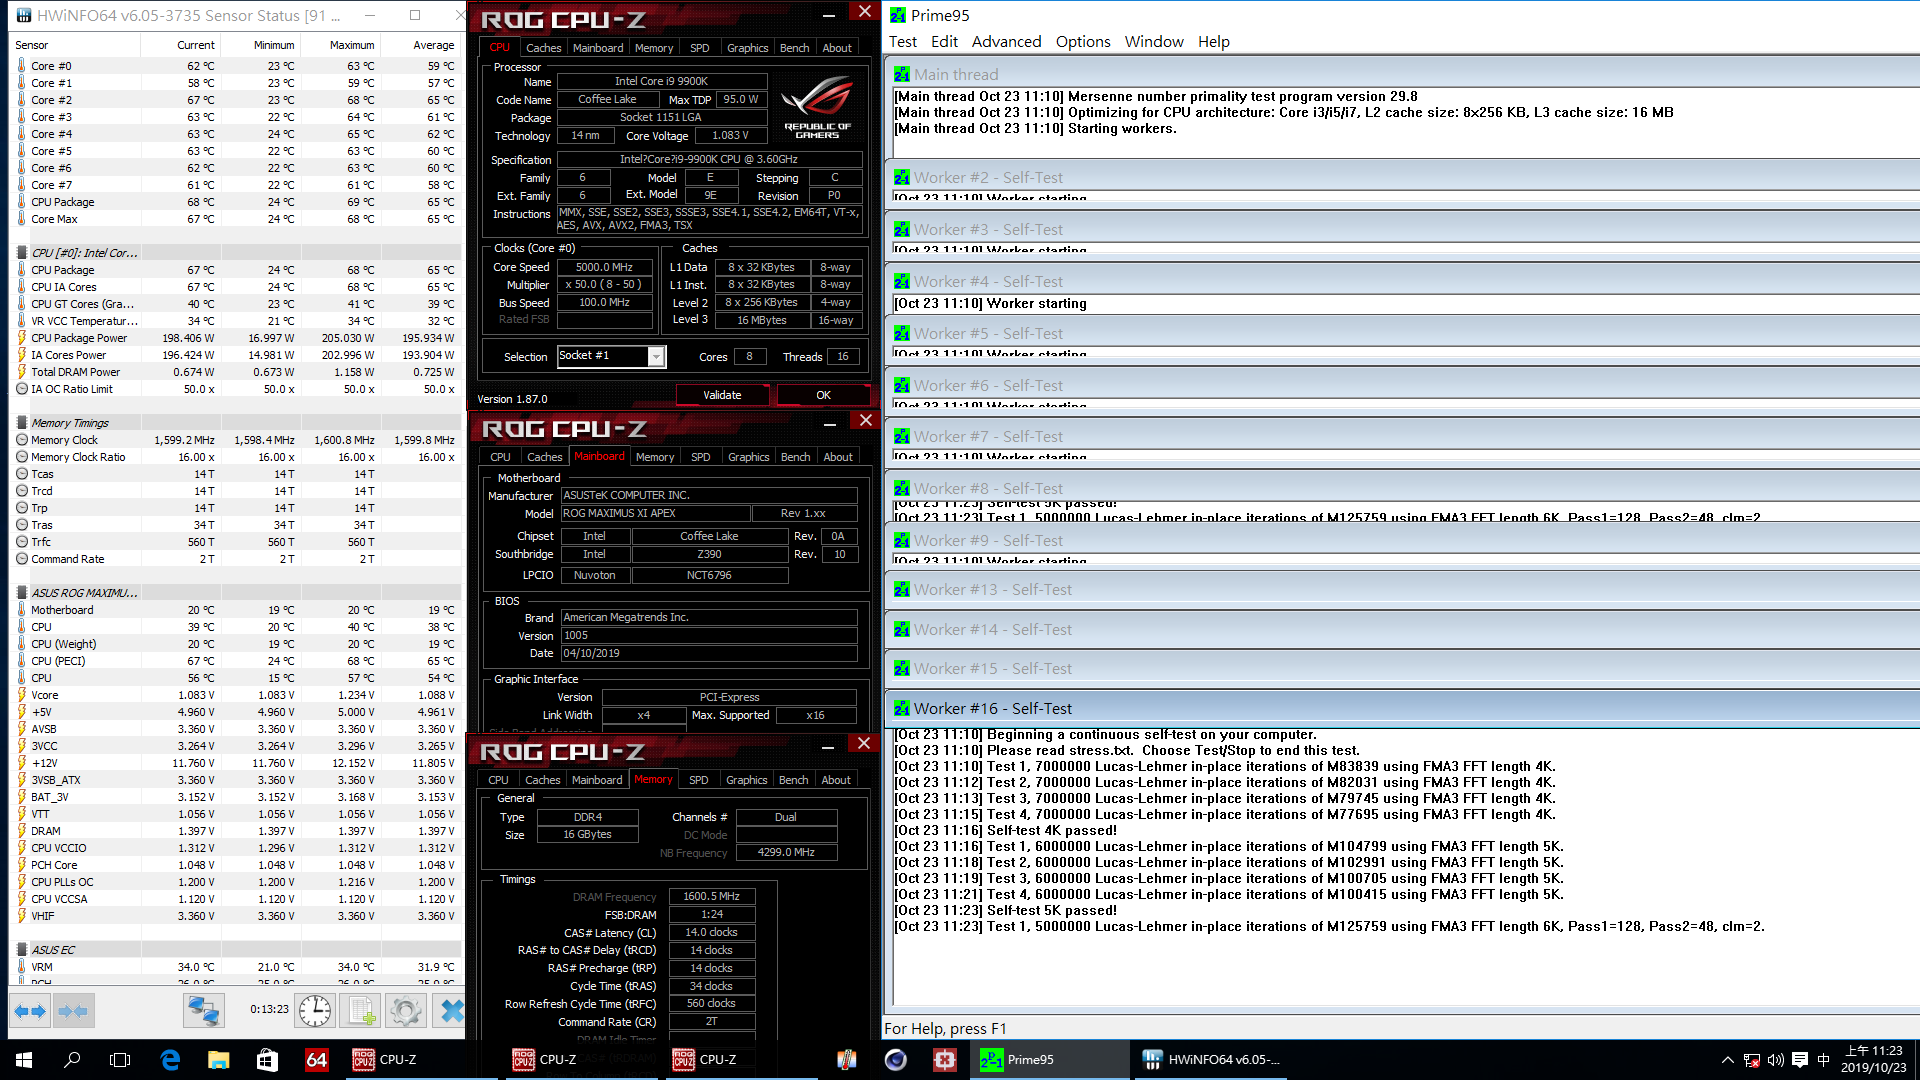Click the Validate button in CPU-Z

pyautogui.click(x=721, y=394)
